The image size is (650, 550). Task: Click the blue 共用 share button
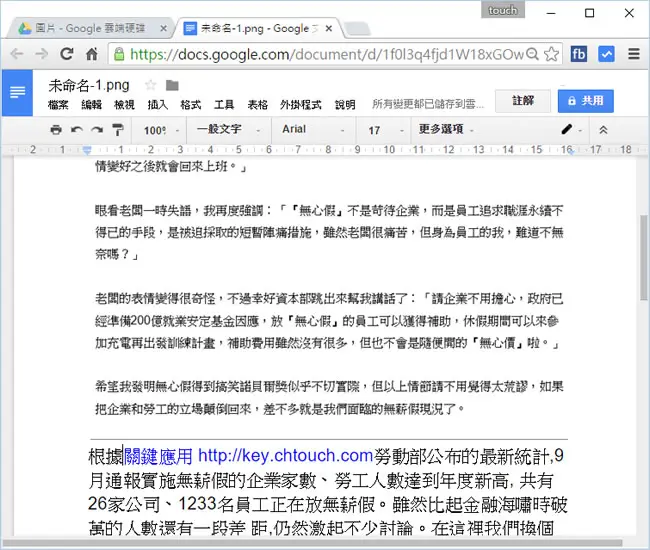(x=585, y=101)
